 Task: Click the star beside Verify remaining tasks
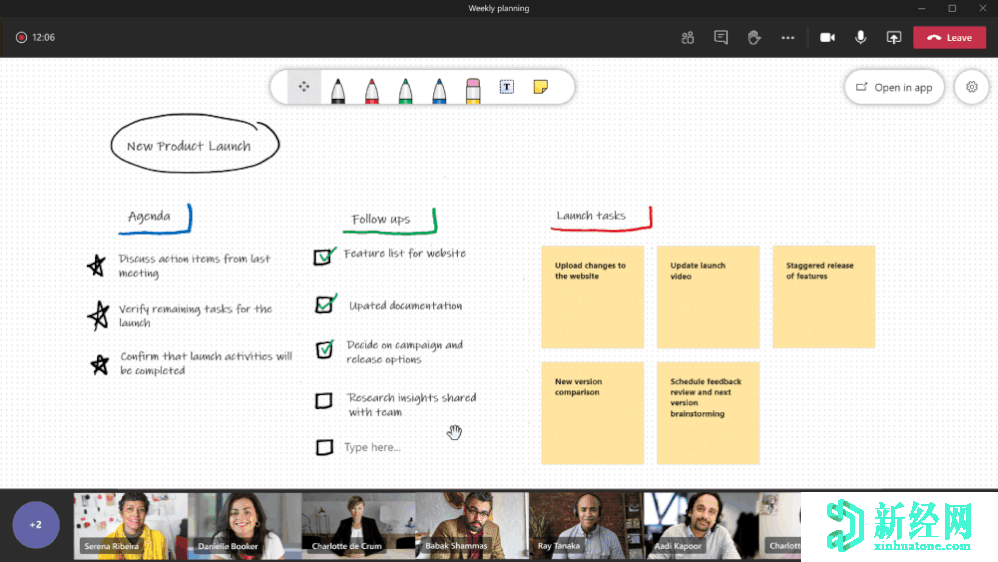pos(99,315)
